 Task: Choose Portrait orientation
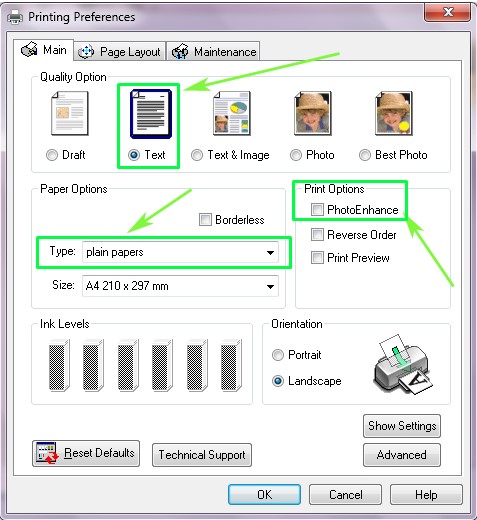(x=278, y=355)
